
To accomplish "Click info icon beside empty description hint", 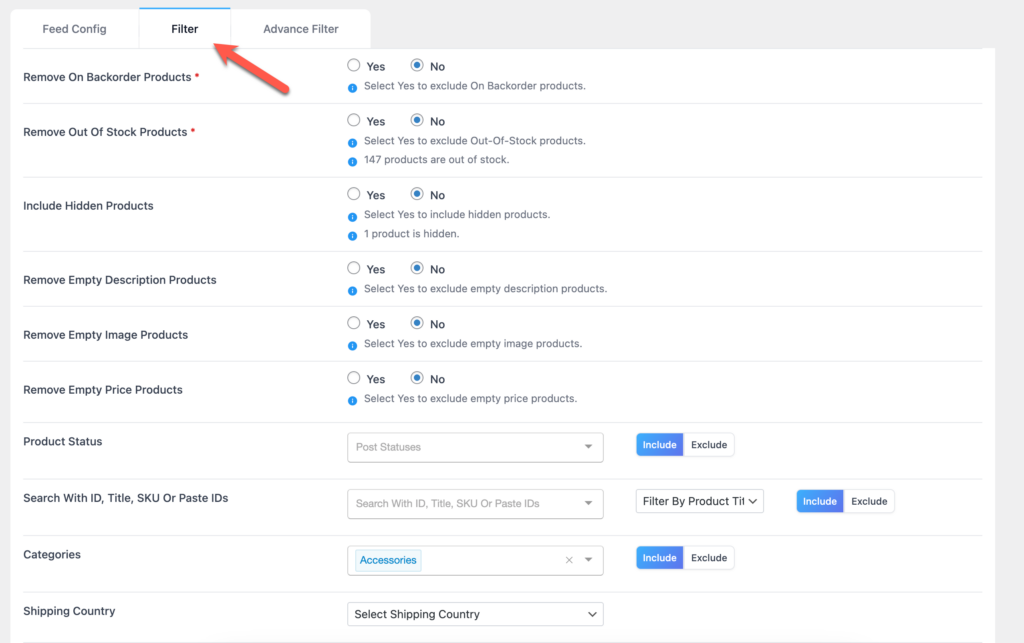I will pyautogui.click(x=352, y=290).
